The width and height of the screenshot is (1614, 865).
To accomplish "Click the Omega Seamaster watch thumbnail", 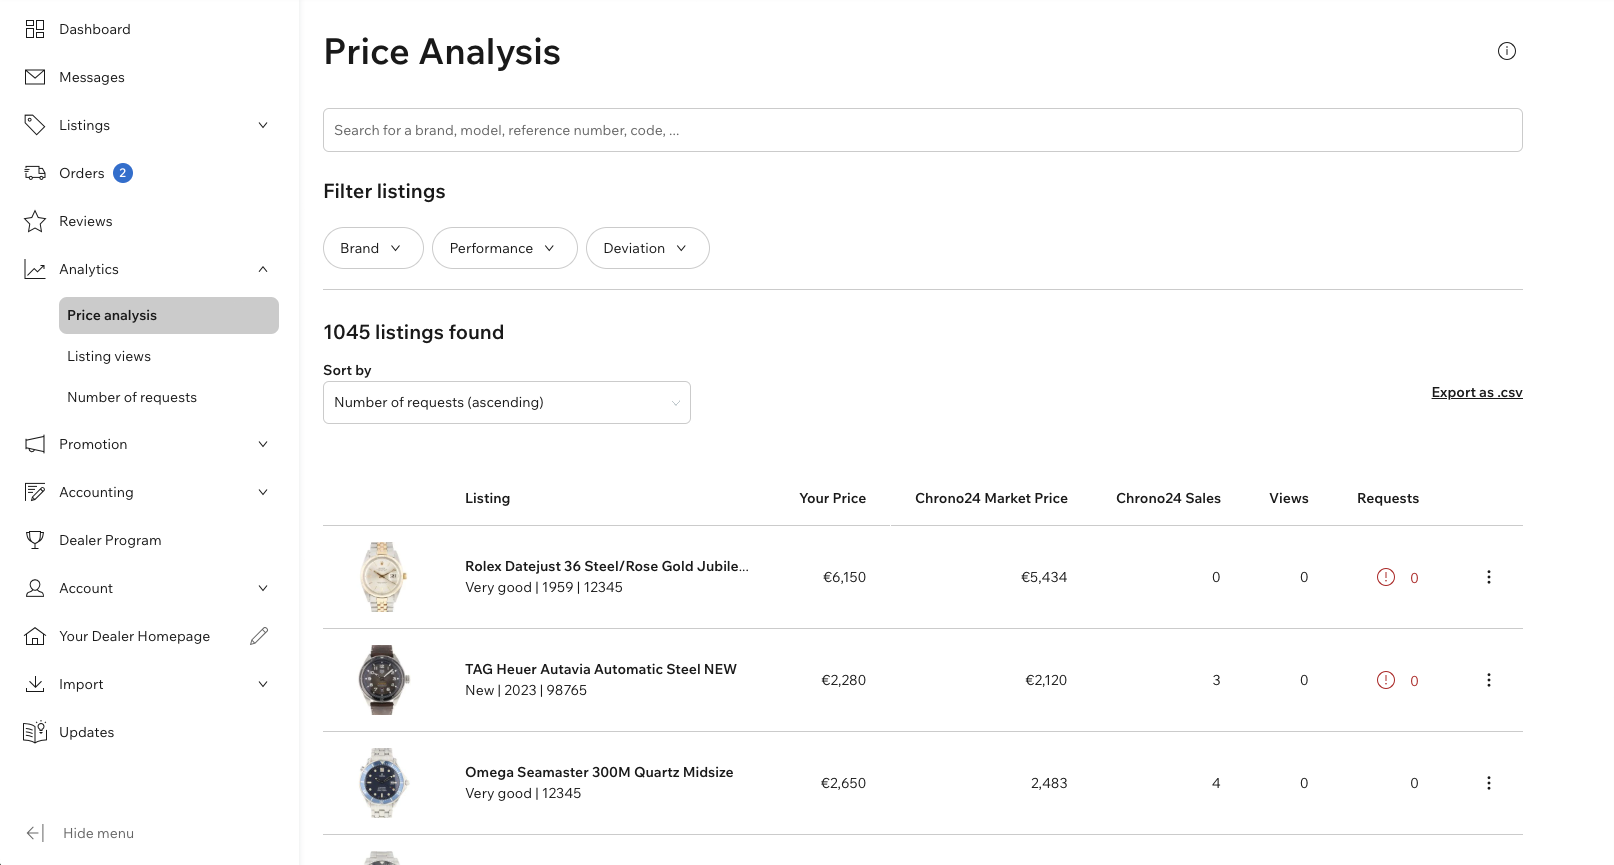I will (x=382, y=783).
